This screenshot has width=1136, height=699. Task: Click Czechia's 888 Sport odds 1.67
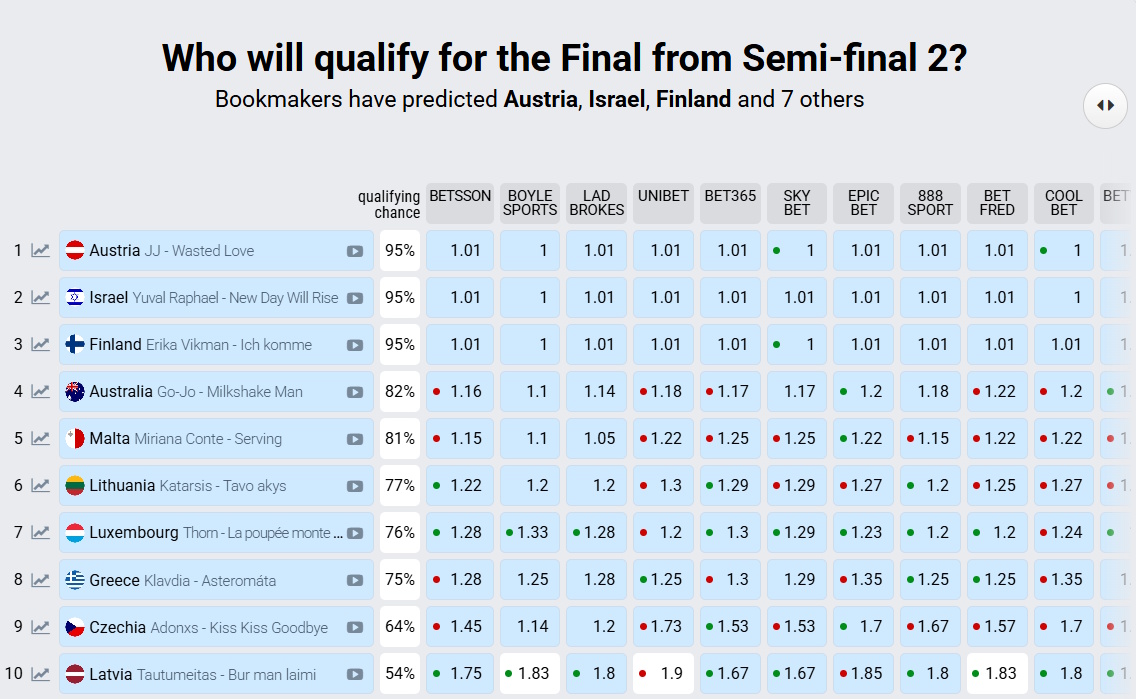(930, 627)
